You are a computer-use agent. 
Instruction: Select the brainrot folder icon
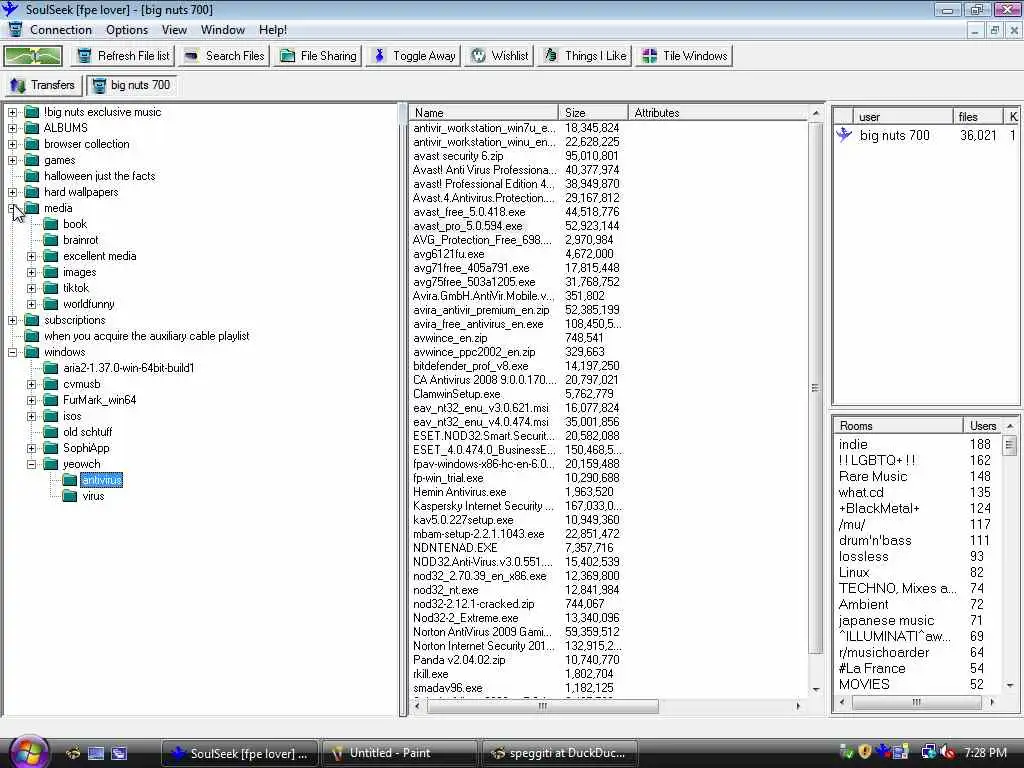[x=50, y=240]
